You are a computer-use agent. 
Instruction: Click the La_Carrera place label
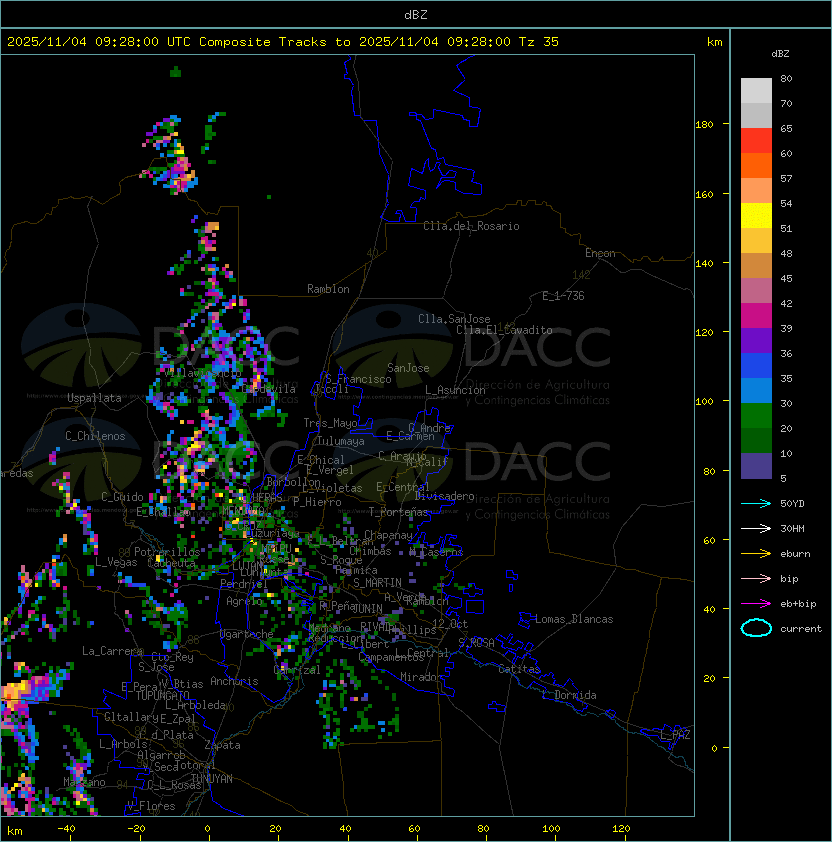pyautogui.click(x=112, y=651)
